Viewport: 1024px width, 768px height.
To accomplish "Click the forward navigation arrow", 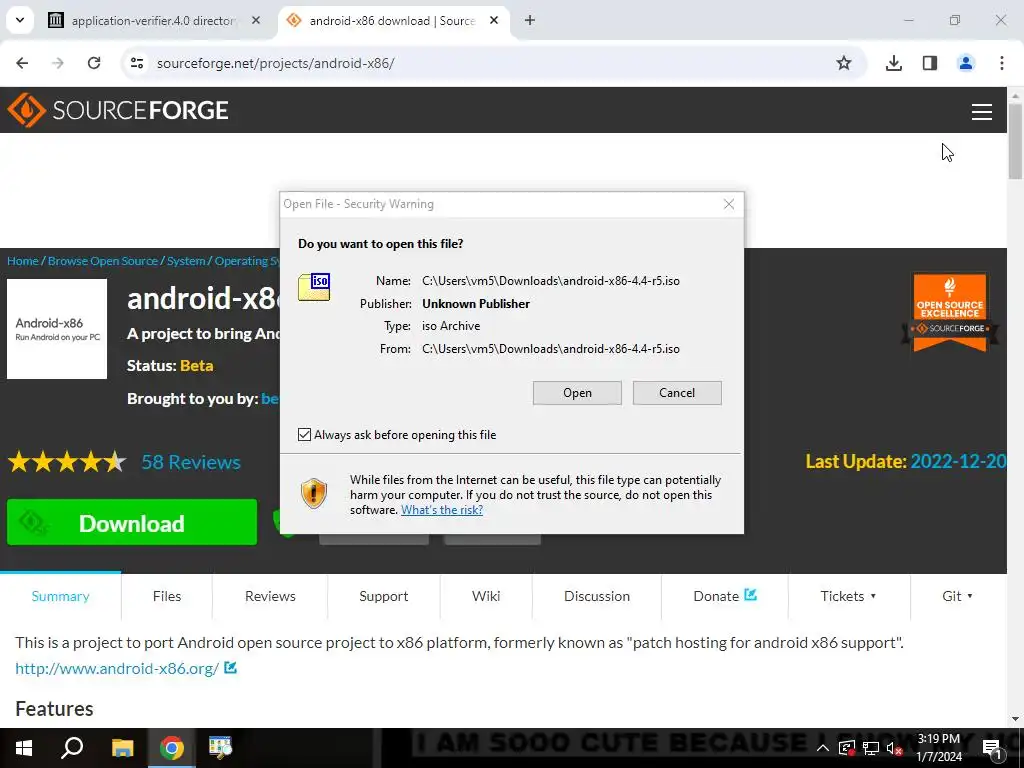I will [x=58, y=63].
